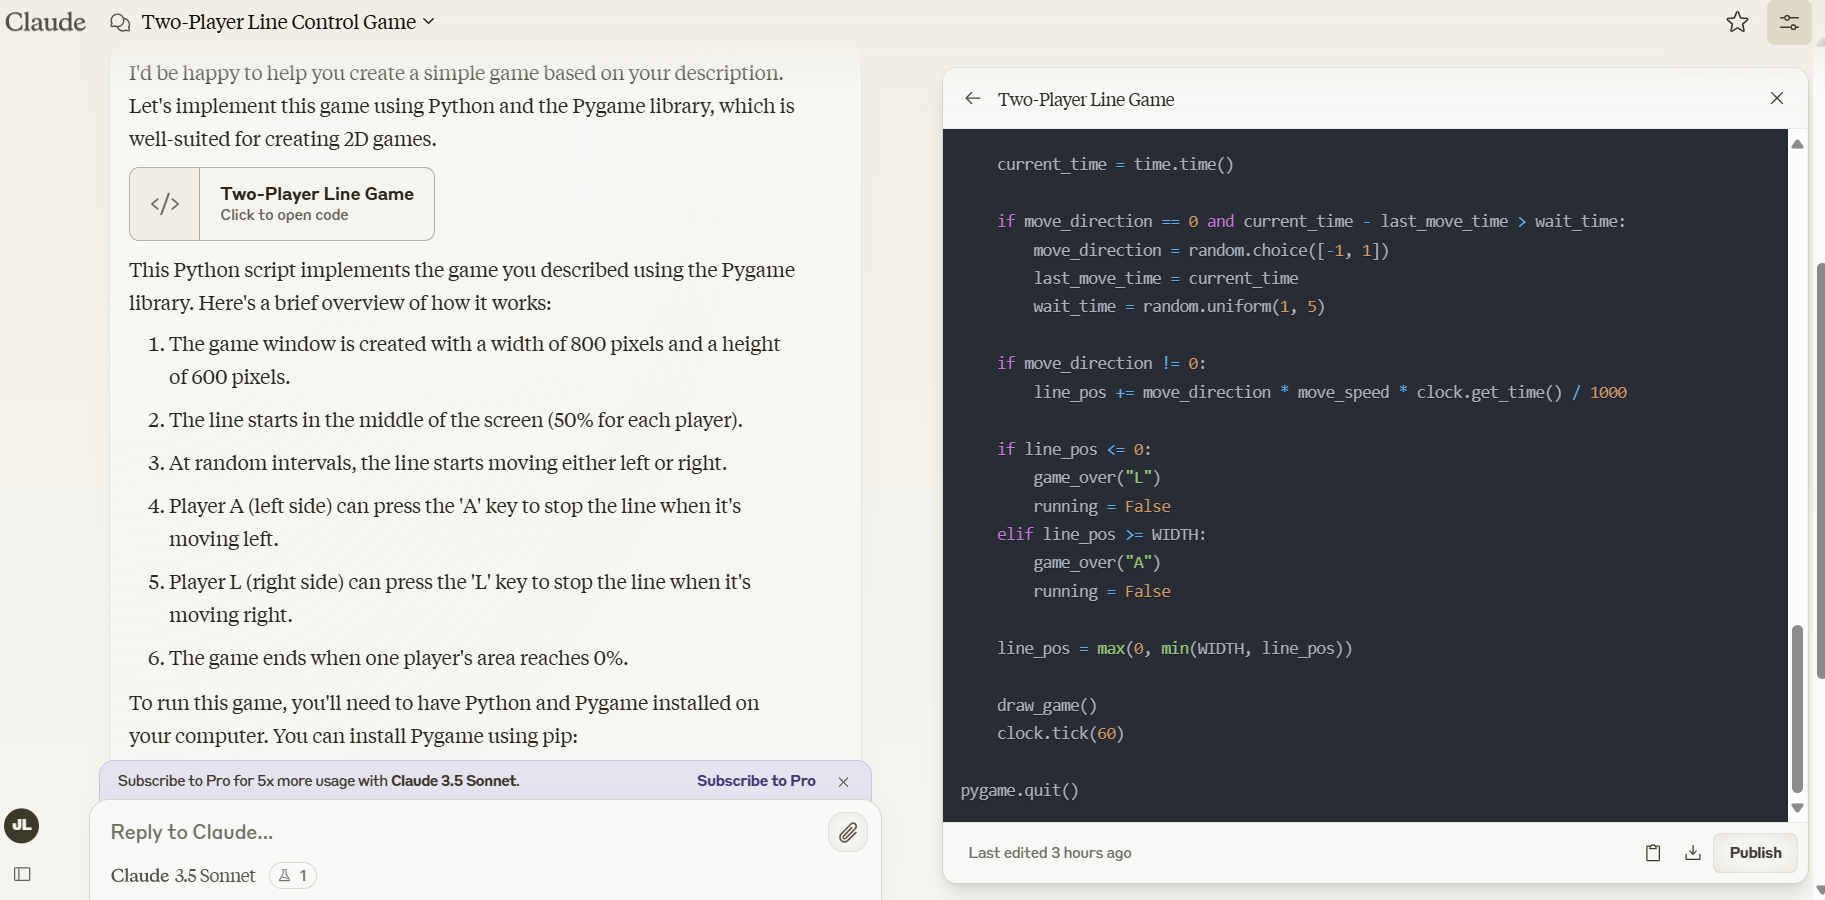Image resolution: width=1825 pixels, height=900 pixels.
Task: Click the code brackets icon on artifact card
Action: [x=165, y=204]
